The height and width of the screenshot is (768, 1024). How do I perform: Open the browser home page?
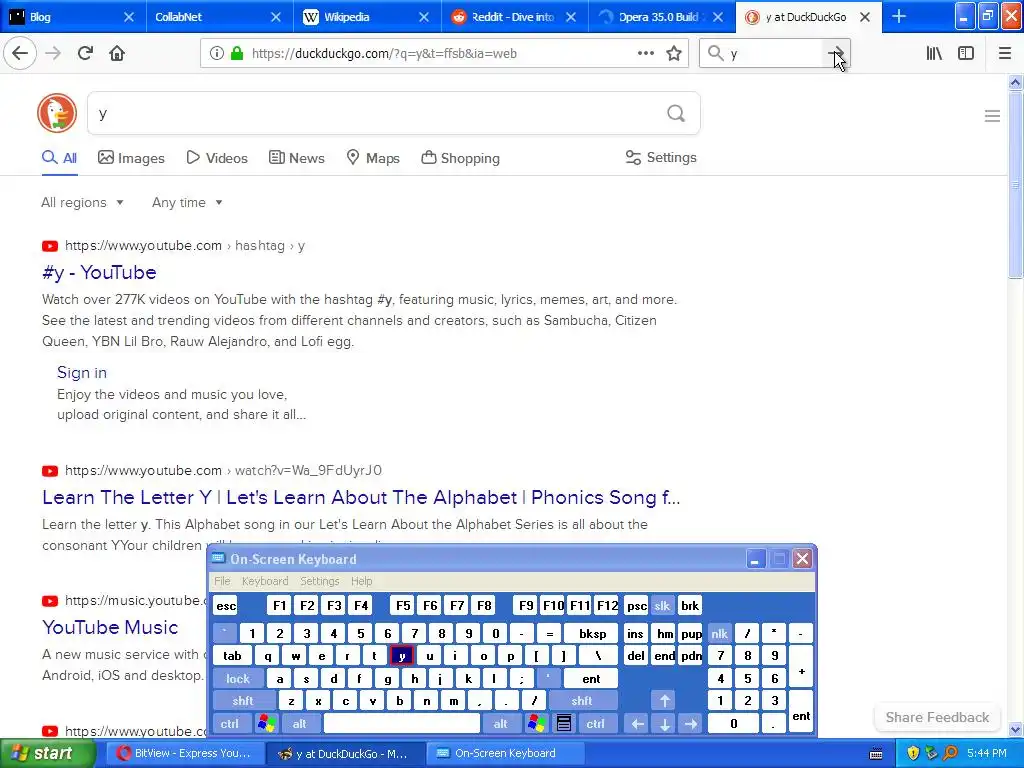117,53
